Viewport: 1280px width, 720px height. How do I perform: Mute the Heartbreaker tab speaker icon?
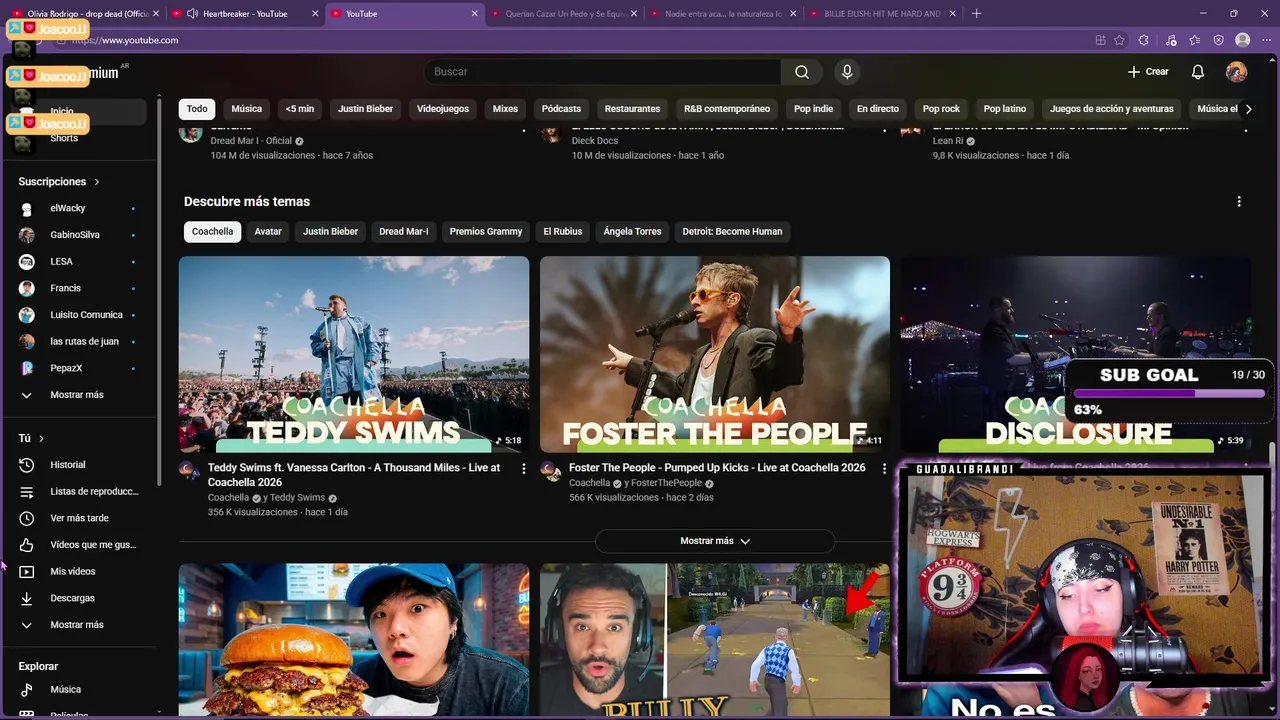(192, 14)
